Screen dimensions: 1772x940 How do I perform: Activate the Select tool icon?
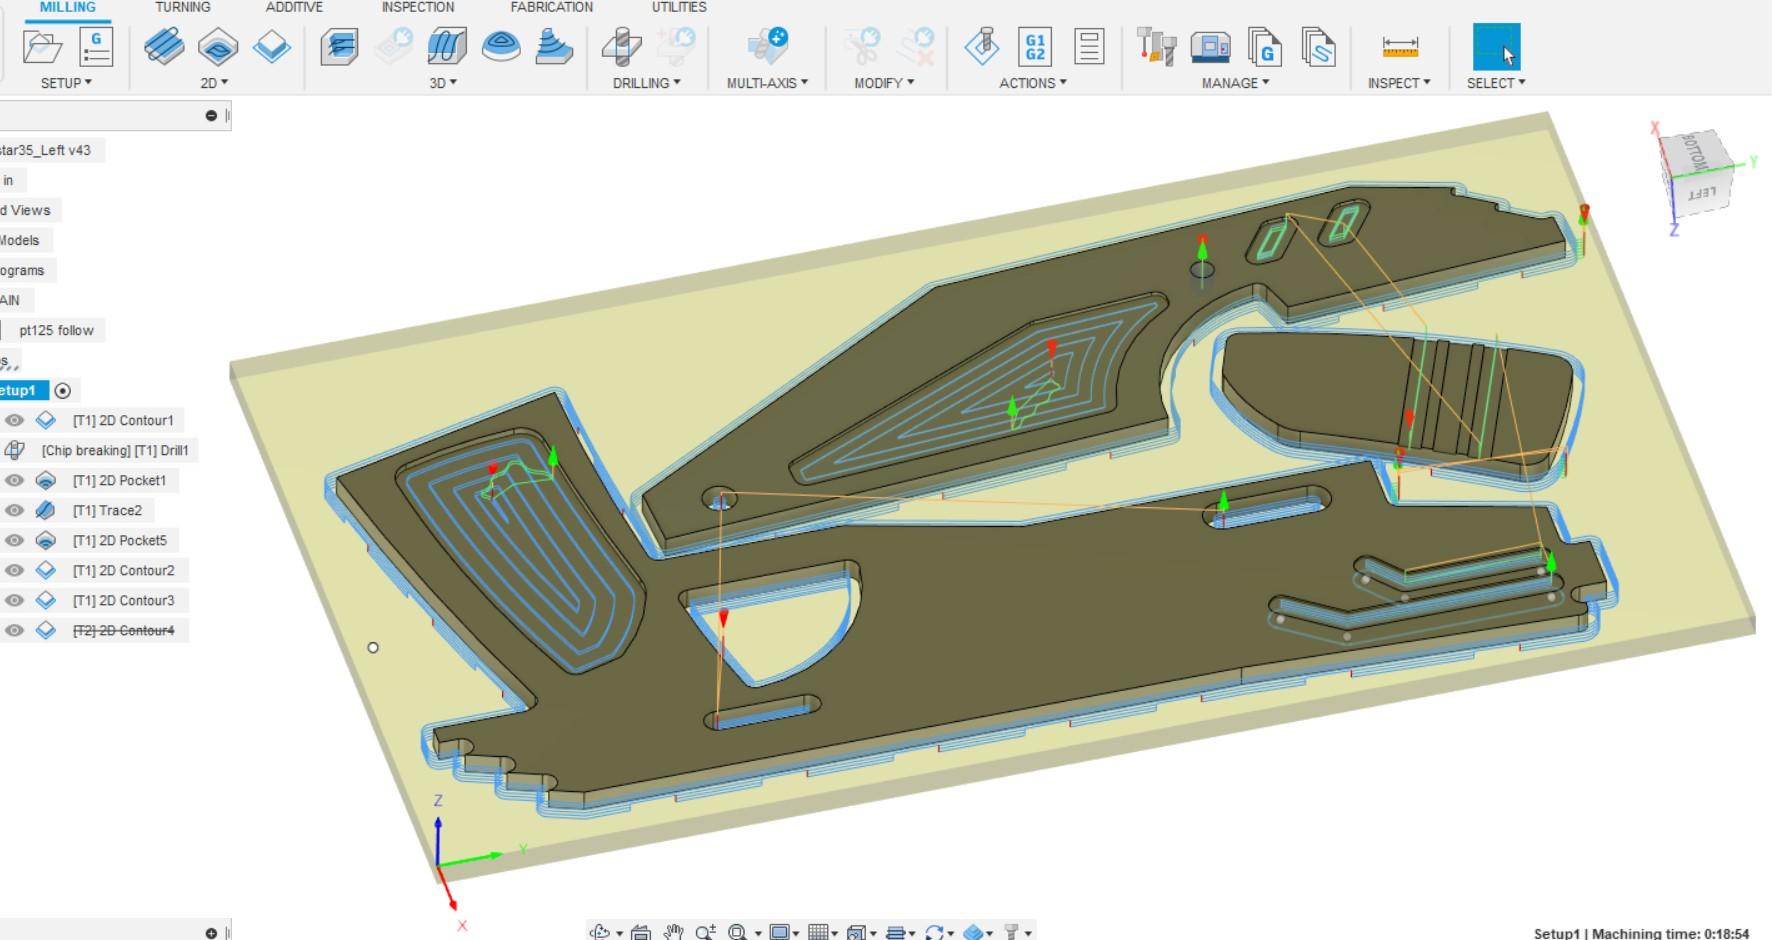coord(1497,47)
